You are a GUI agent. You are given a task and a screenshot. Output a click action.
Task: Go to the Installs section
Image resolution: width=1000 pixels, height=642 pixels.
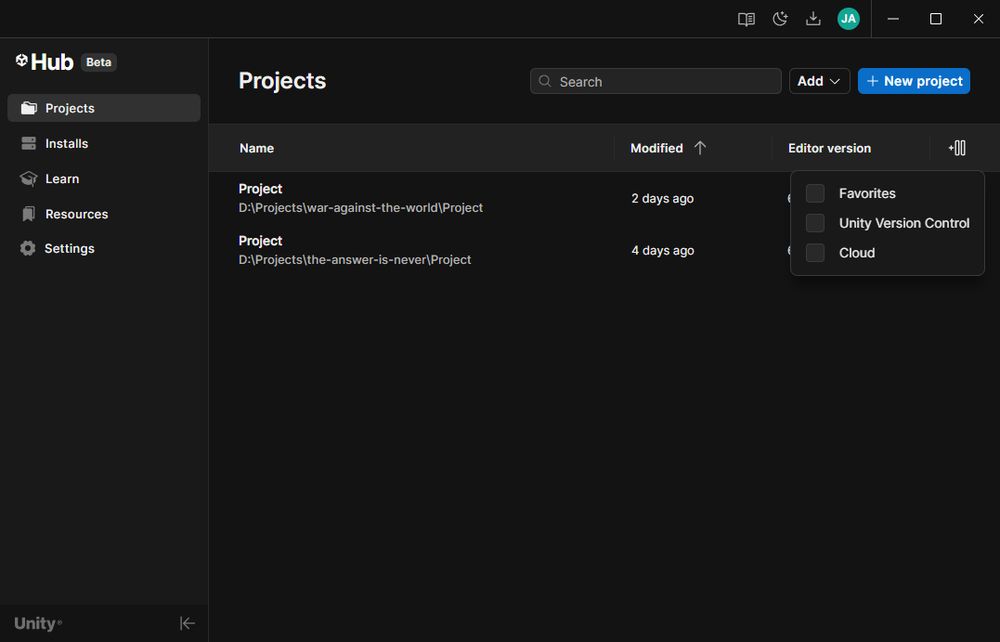(104, 143)
